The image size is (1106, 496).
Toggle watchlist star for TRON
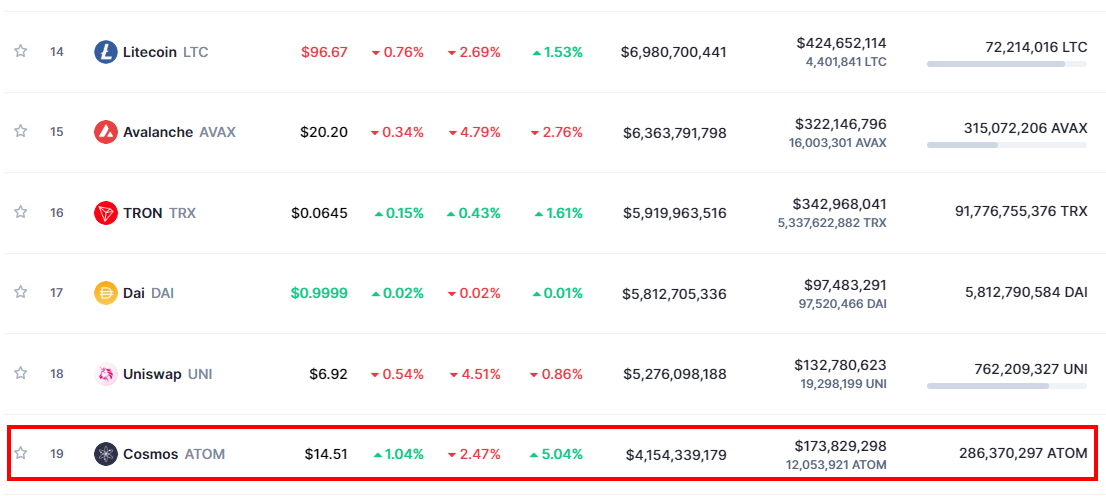(x=20, y=212)
